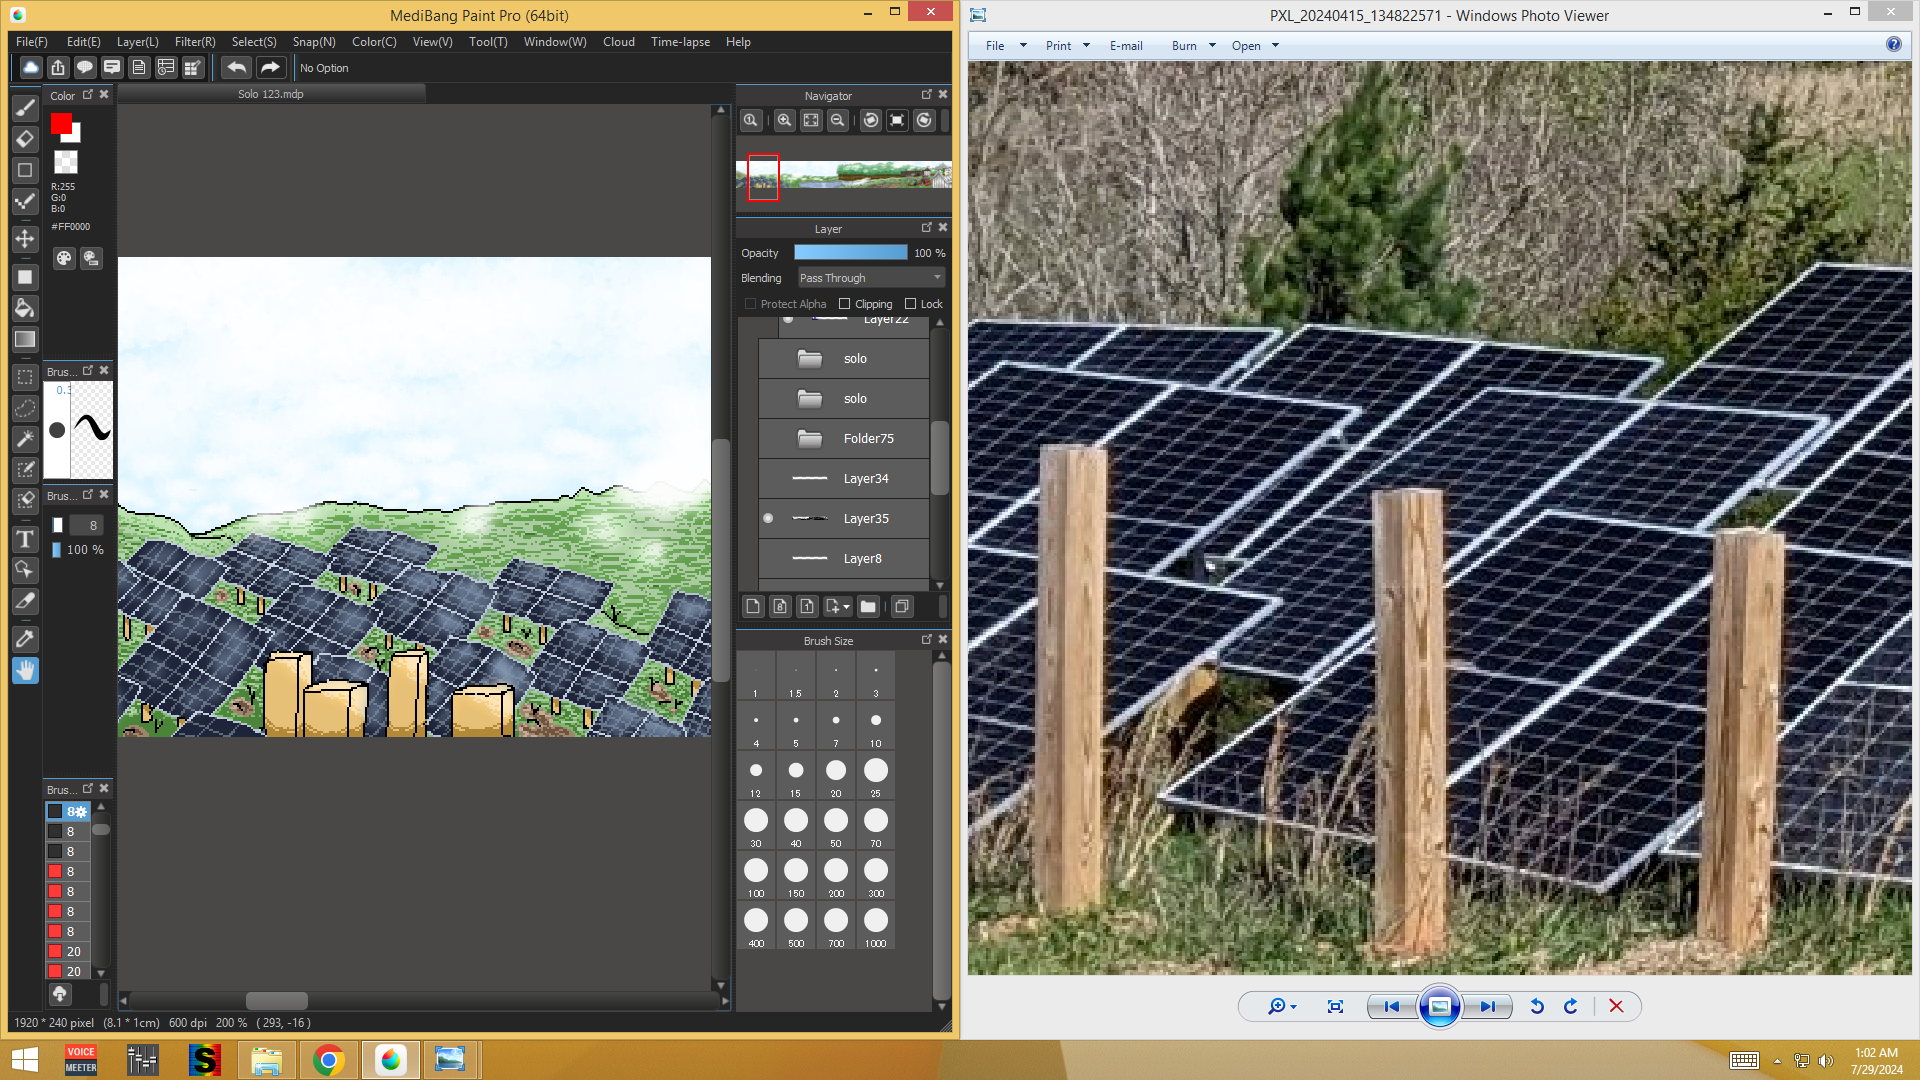Enable the Clipping checkbox
This screenshot has height=1080, width=1920.
[845, 304]
